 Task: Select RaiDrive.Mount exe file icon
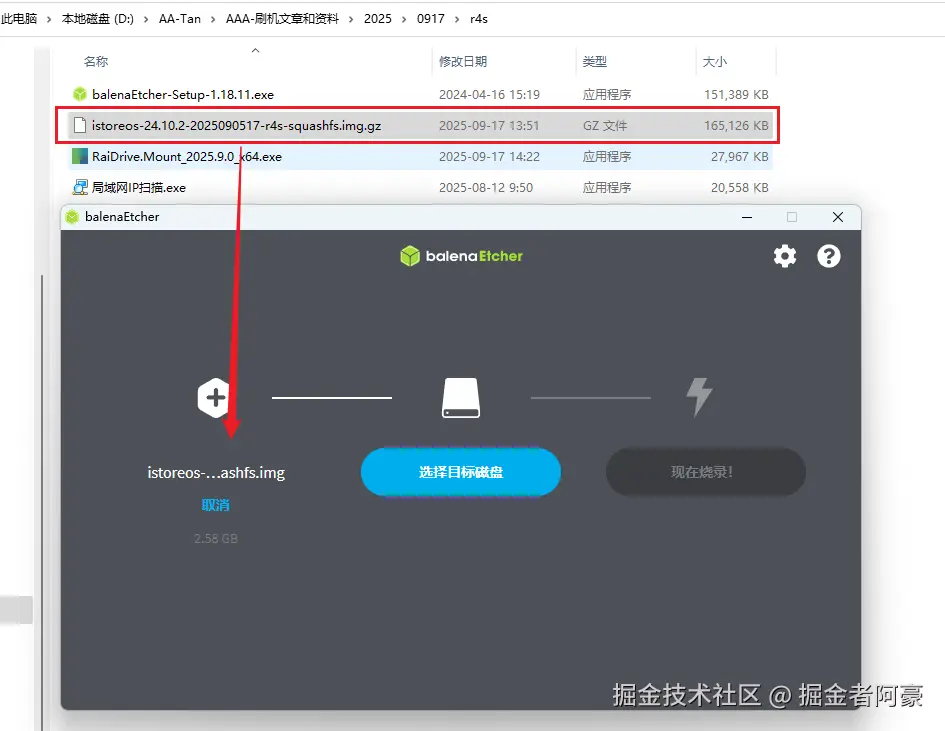(80, 157)
